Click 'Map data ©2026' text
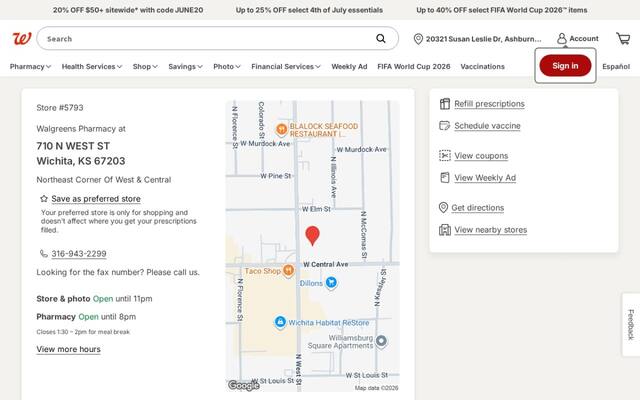The width and height of the screenshot is (640, 400). [x=376, y=388]
